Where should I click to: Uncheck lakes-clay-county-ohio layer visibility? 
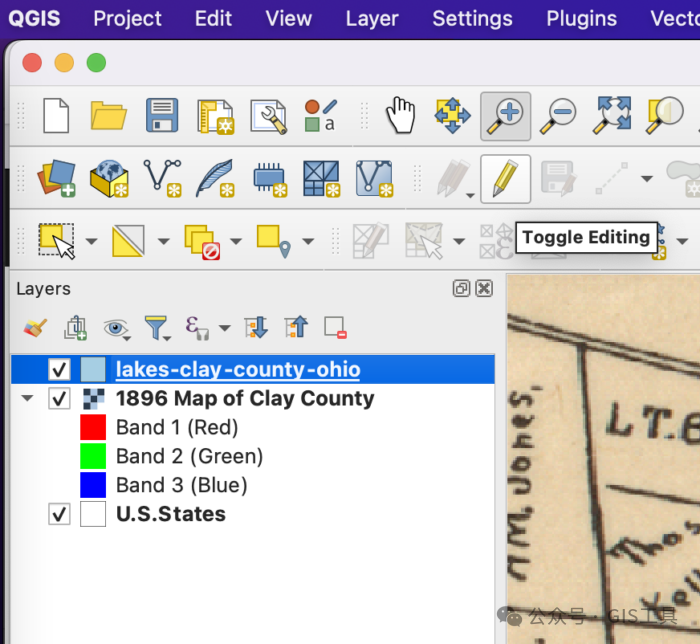(59, 370)
